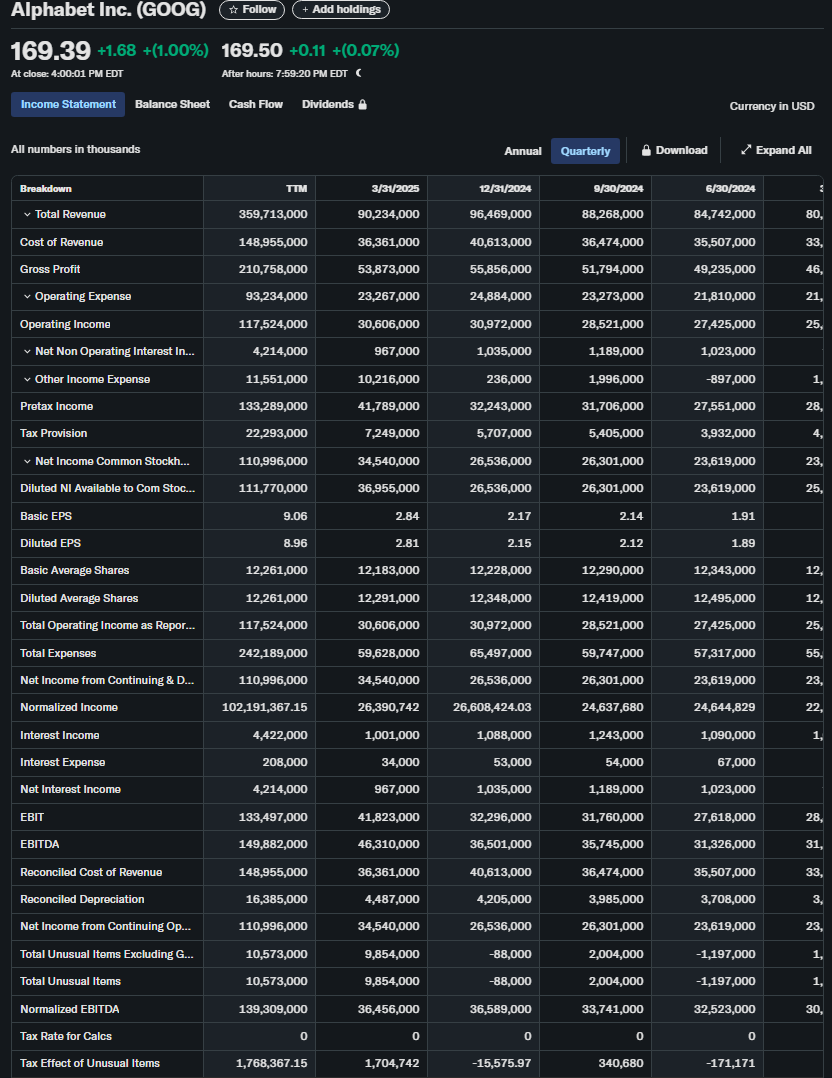Viewport: 832px width, 1078px height.
Task: Click the moon after-hours icon
Action: coord(358,73)
